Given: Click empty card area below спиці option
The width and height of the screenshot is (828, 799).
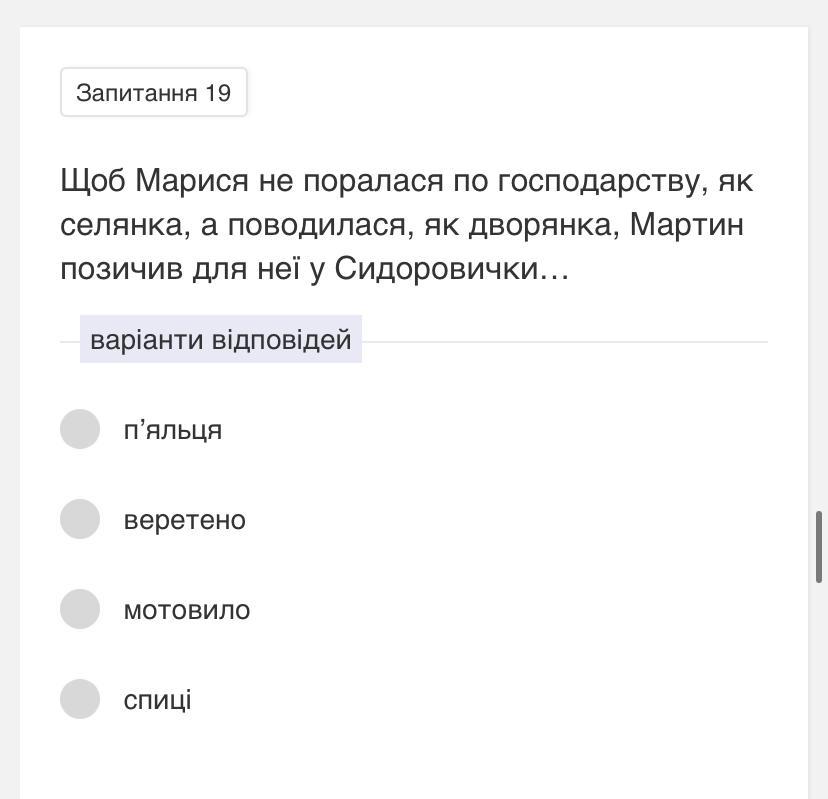Looking at the screenshot, I should [414, 760].
